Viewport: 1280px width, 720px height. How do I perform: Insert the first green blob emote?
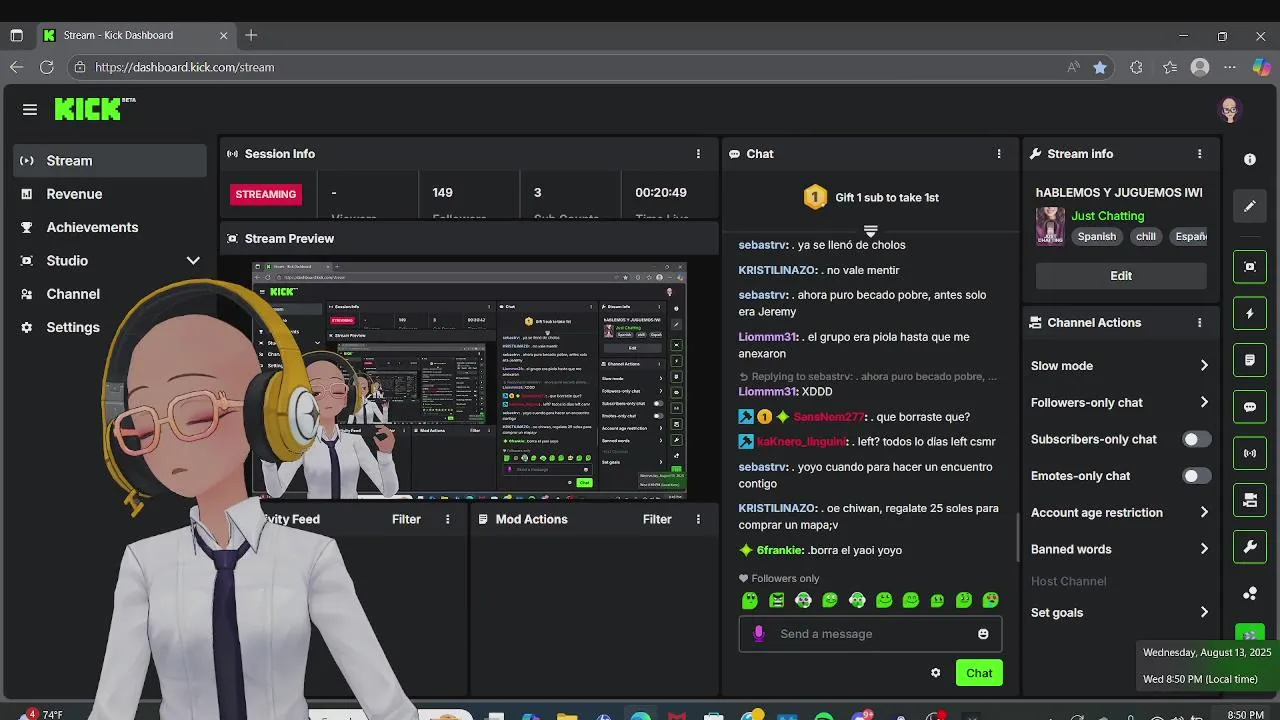point(750,600)
